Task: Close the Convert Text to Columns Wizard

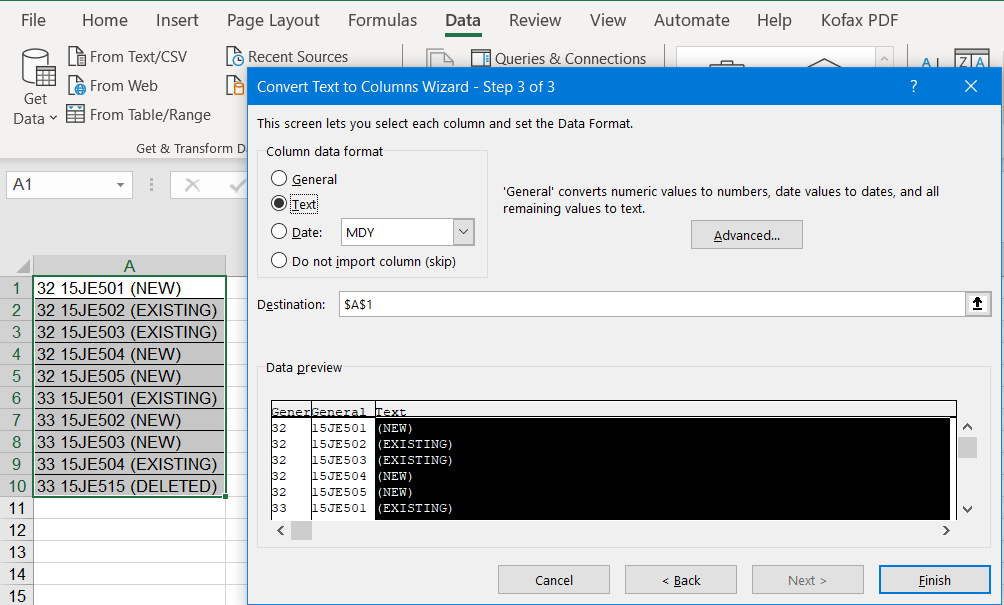Action: pos(971,86)
